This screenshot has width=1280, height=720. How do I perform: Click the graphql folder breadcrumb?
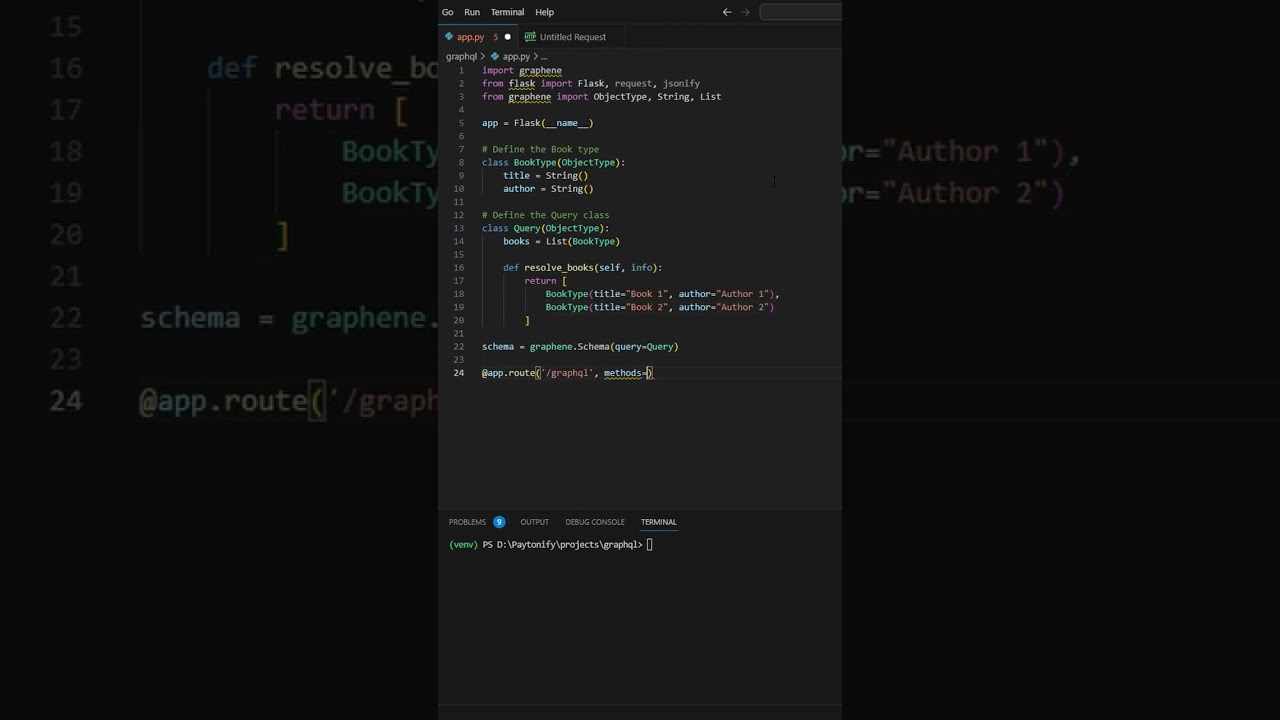point(461,57)
